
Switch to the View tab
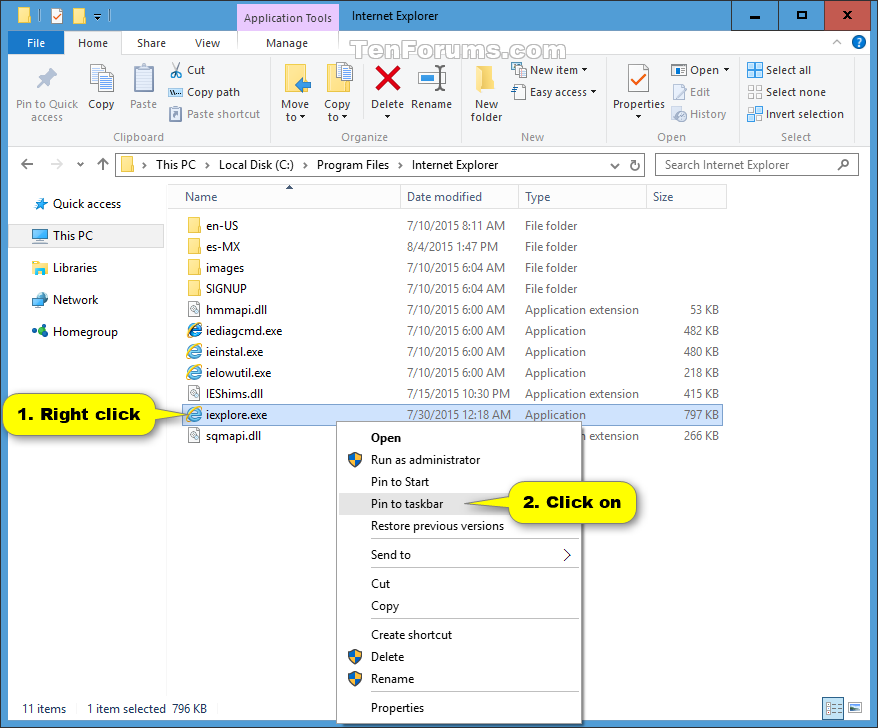pyautogui.click(x=207, y=43)
